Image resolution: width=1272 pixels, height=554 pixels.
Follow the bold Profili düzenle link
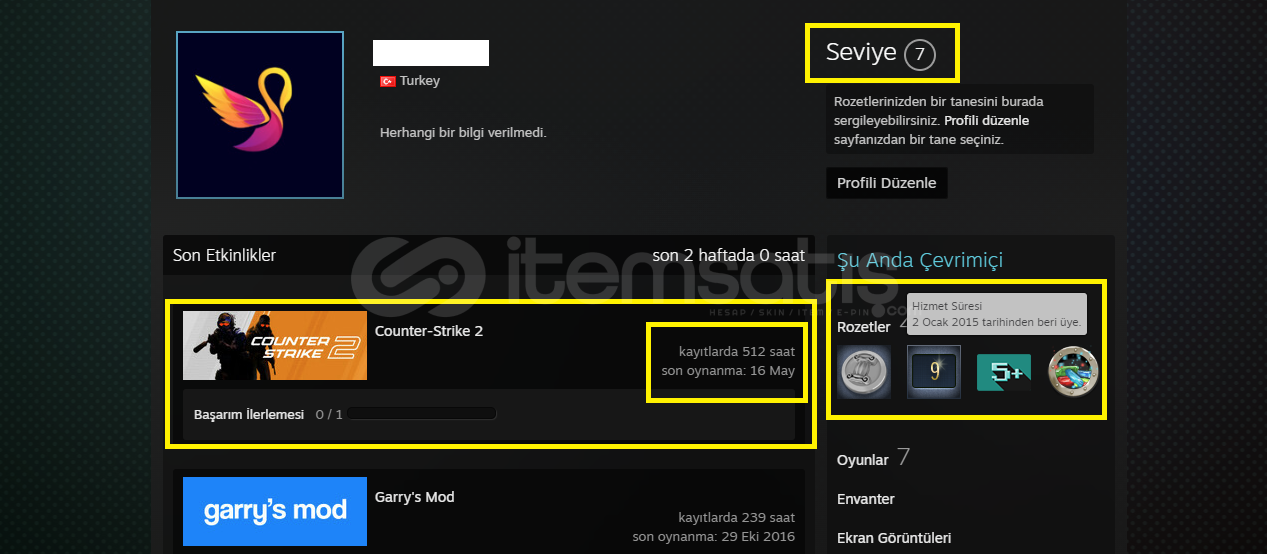(x=986, y=121)
